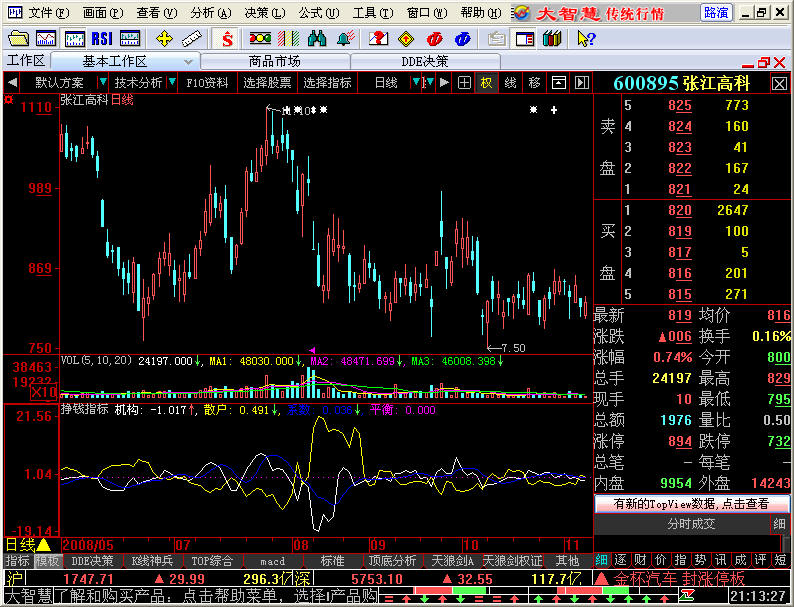Viewport: 794px width, 607px height.
Task: Click the red S dollar icon
Action: pyautogui.click(x=227, y=38)
